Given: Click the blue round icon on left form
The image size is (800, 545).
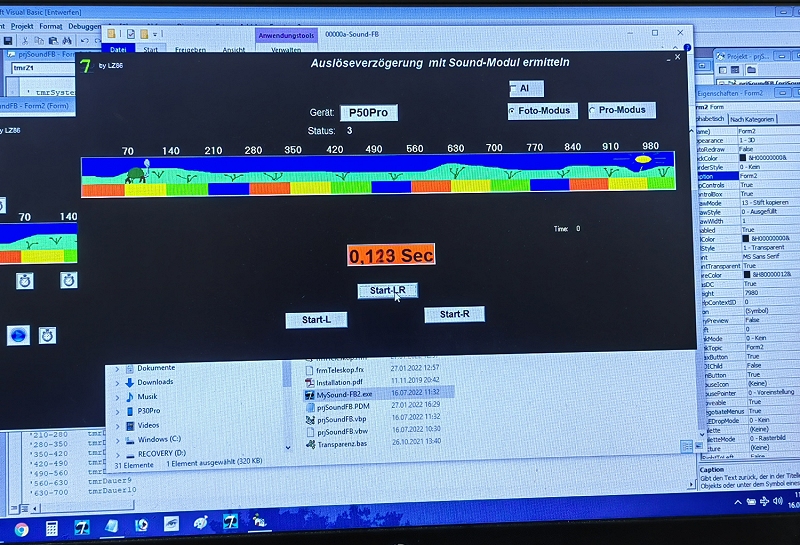Looking at the screenshot, I should point(17,335).
